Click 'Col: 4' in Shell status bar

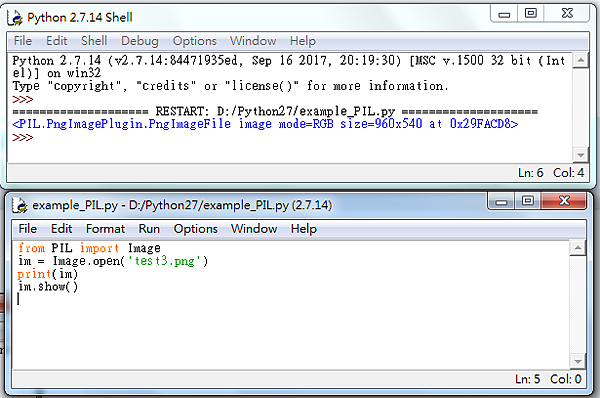coord(568,173)
